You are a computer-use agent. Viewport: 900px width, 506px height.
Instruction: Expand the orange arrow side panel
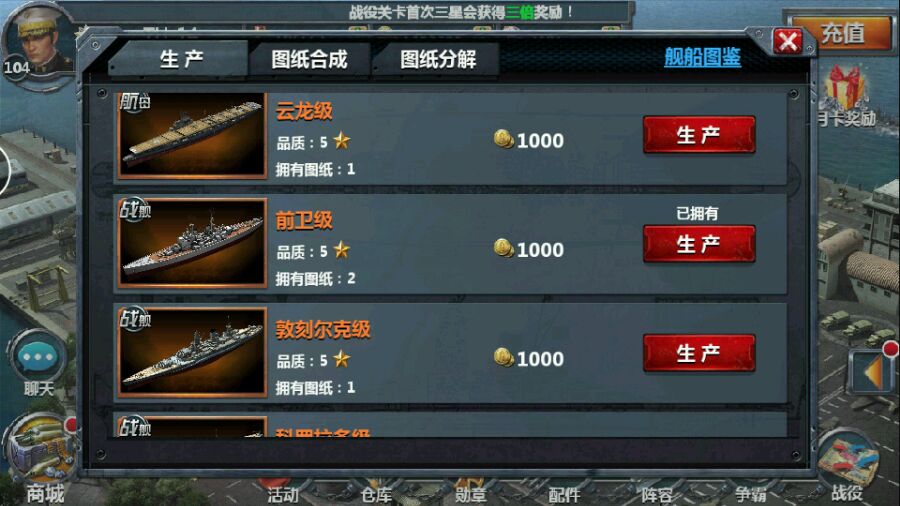pyautogui.click(x=872, y=372)
